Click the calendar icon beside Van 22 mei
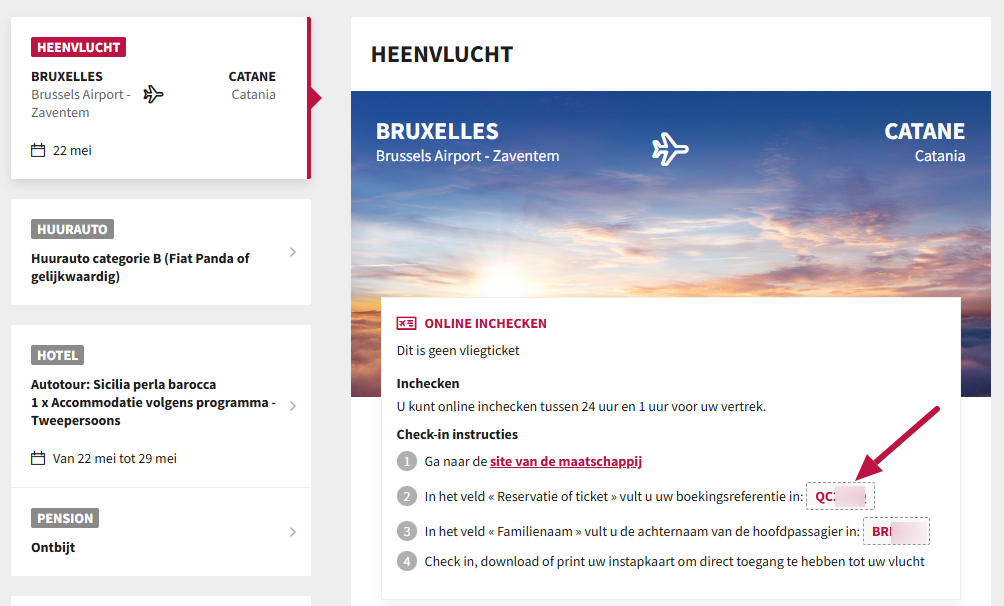The width and height of the screenshot is (1004, 606). (38, 459)
